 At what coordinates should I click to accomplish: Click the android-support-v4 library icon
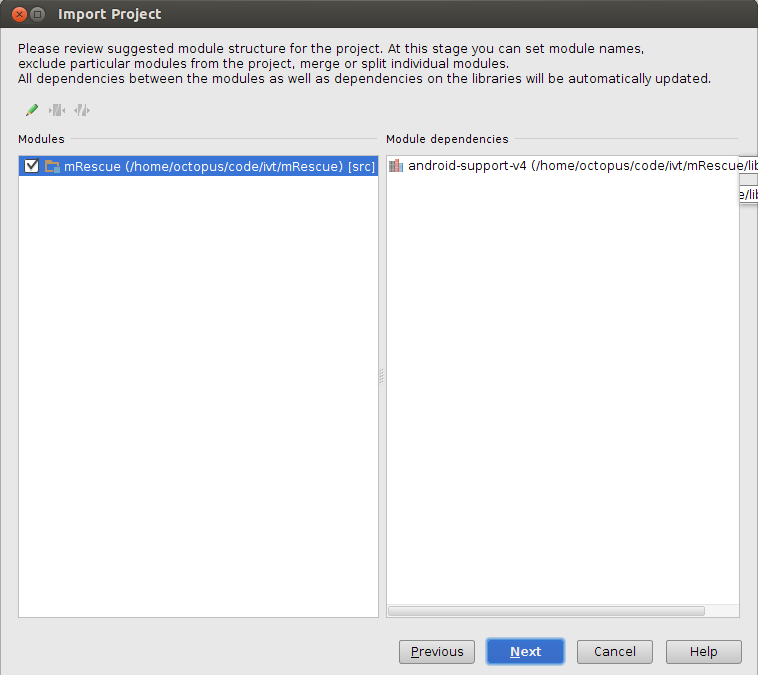(x=396, y=166)
